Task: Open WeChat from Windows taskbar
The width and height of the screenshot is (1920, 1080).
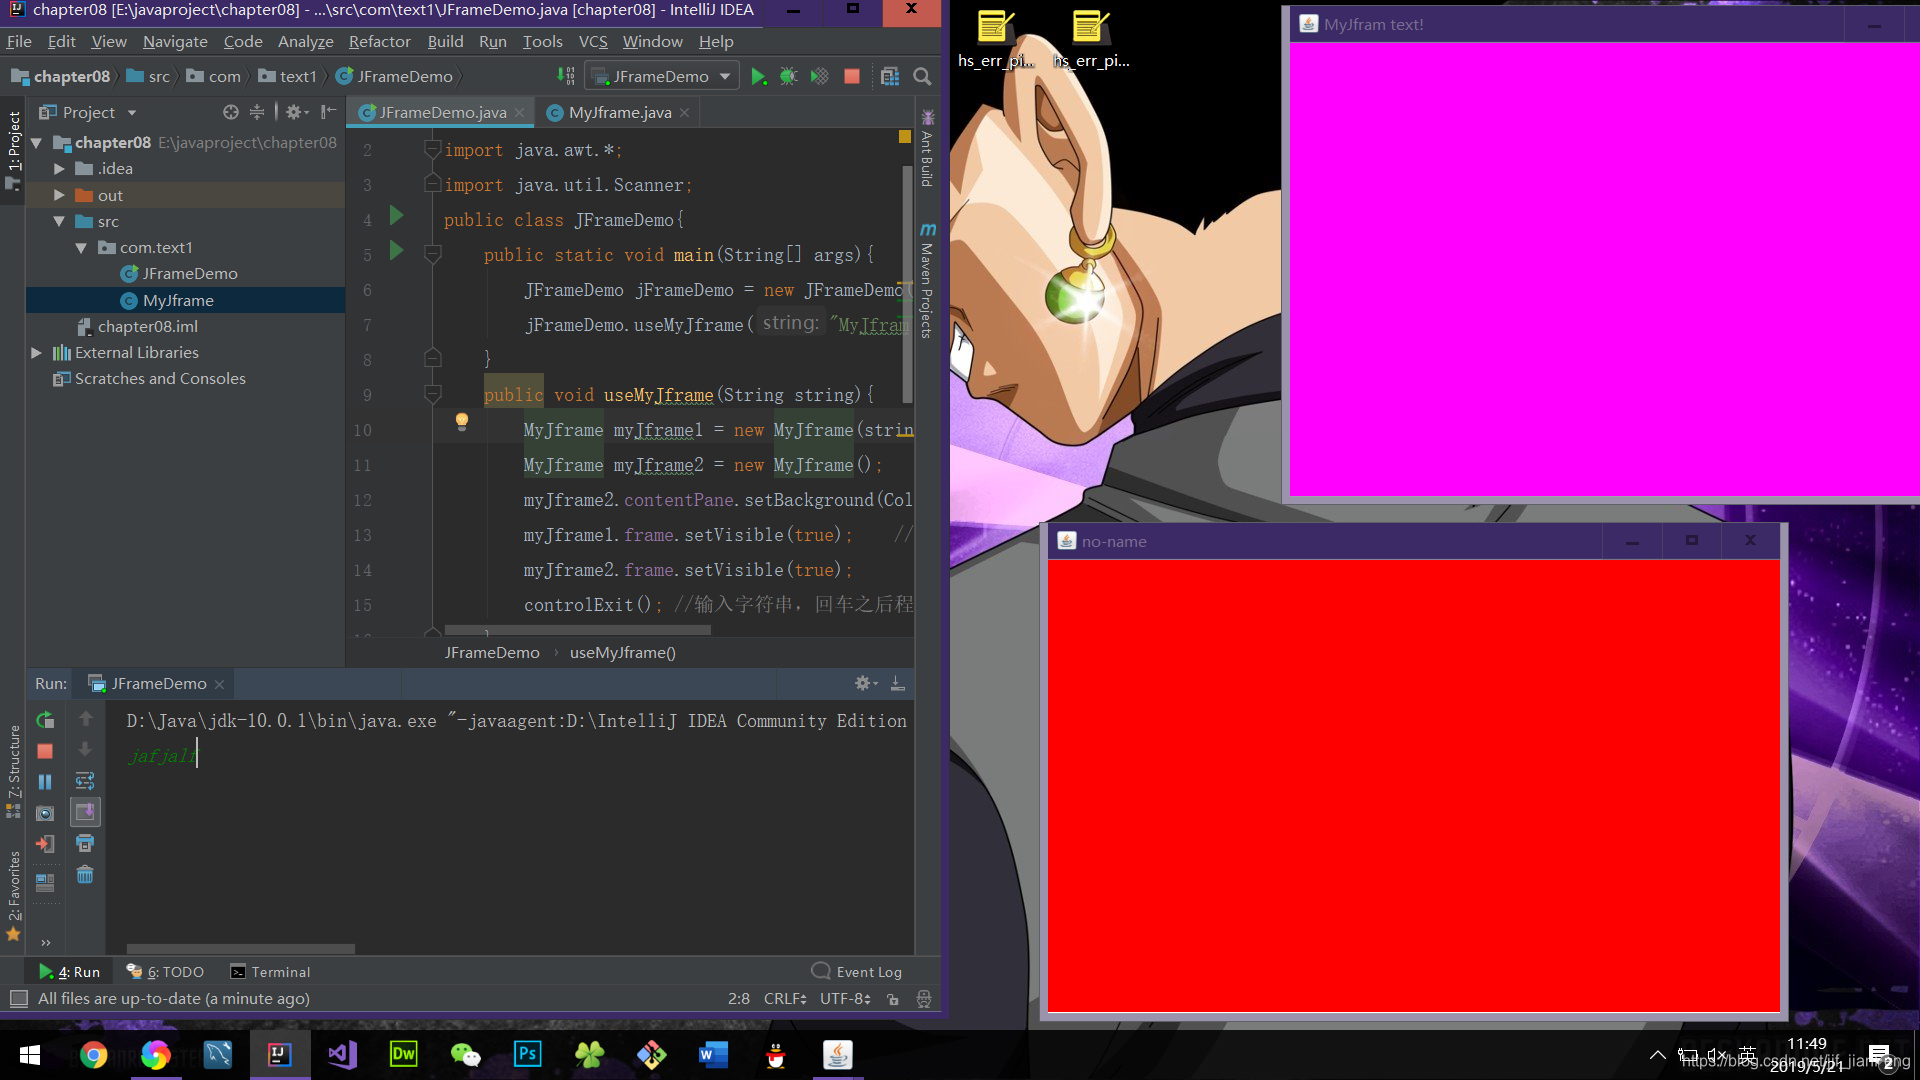Action: point(465,1055)
